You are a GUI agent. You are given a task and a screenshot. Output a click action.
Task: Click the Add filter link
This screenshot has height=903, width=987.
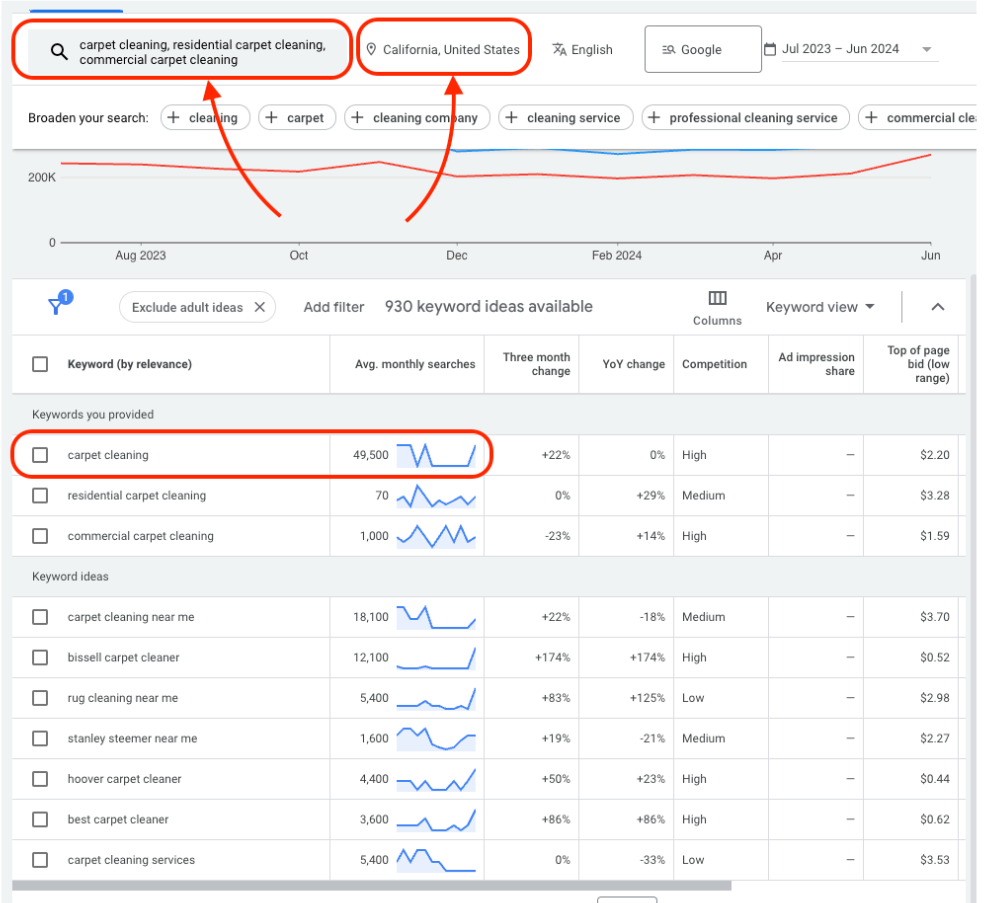point(334,307)
